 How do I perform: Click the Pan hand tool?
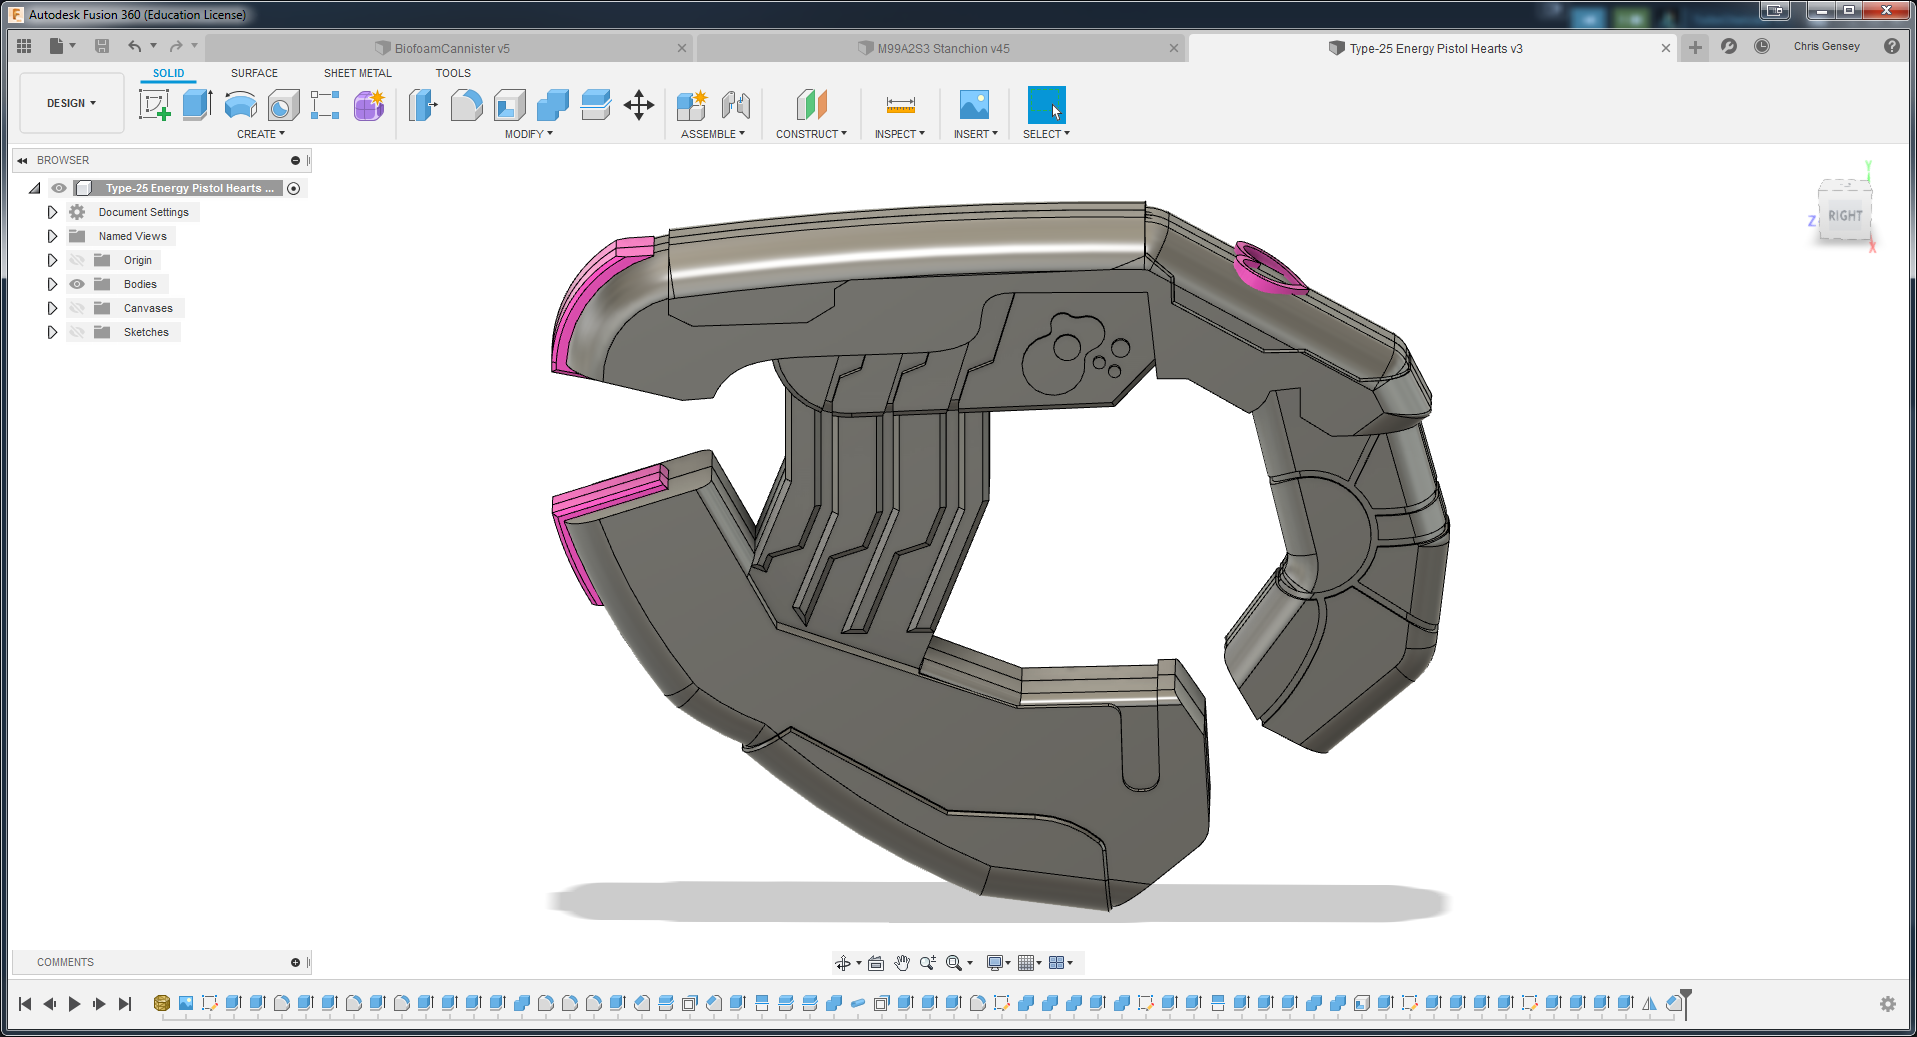point(902,963)
